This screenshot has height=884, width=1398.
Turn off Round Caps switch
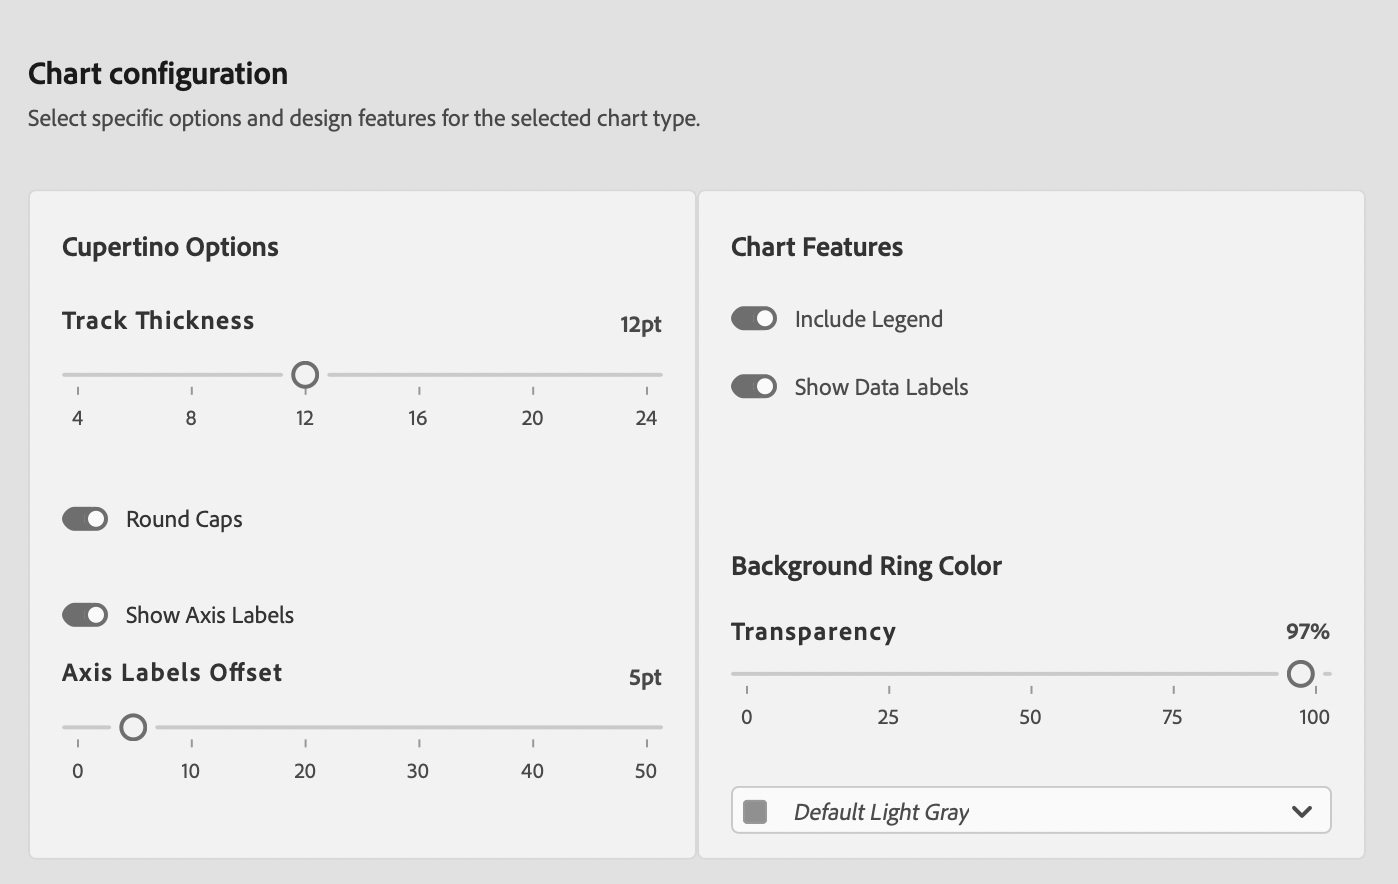[x=85, y=519]
